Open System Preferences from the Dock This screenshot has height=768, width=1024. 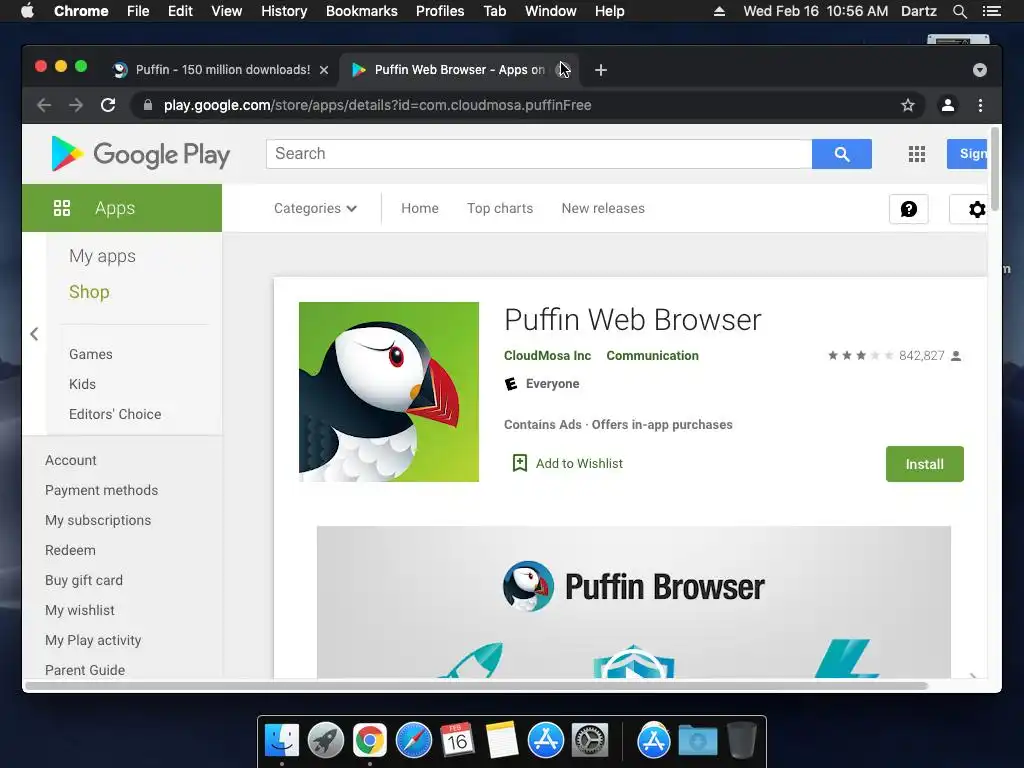pyautogui.click(x=590, y=741)
